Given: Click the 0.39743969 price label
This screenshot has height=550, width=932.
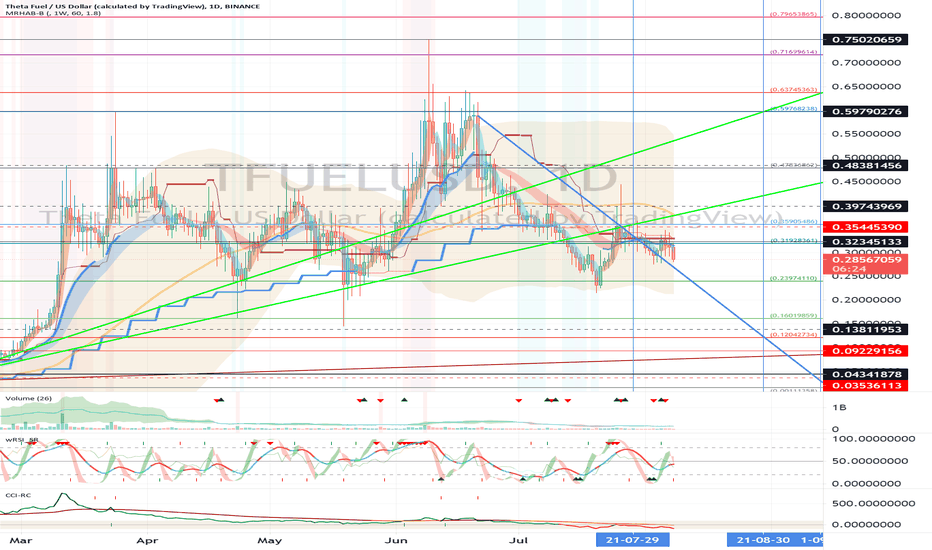Looking at the screenshot, I should click(865, 207).
